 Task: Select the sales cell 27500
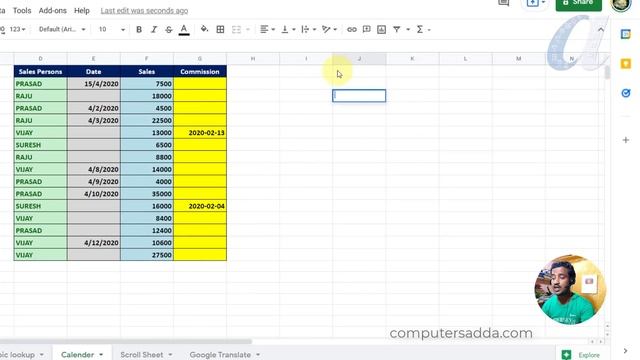pyautogui.click(x=147, y=255)
